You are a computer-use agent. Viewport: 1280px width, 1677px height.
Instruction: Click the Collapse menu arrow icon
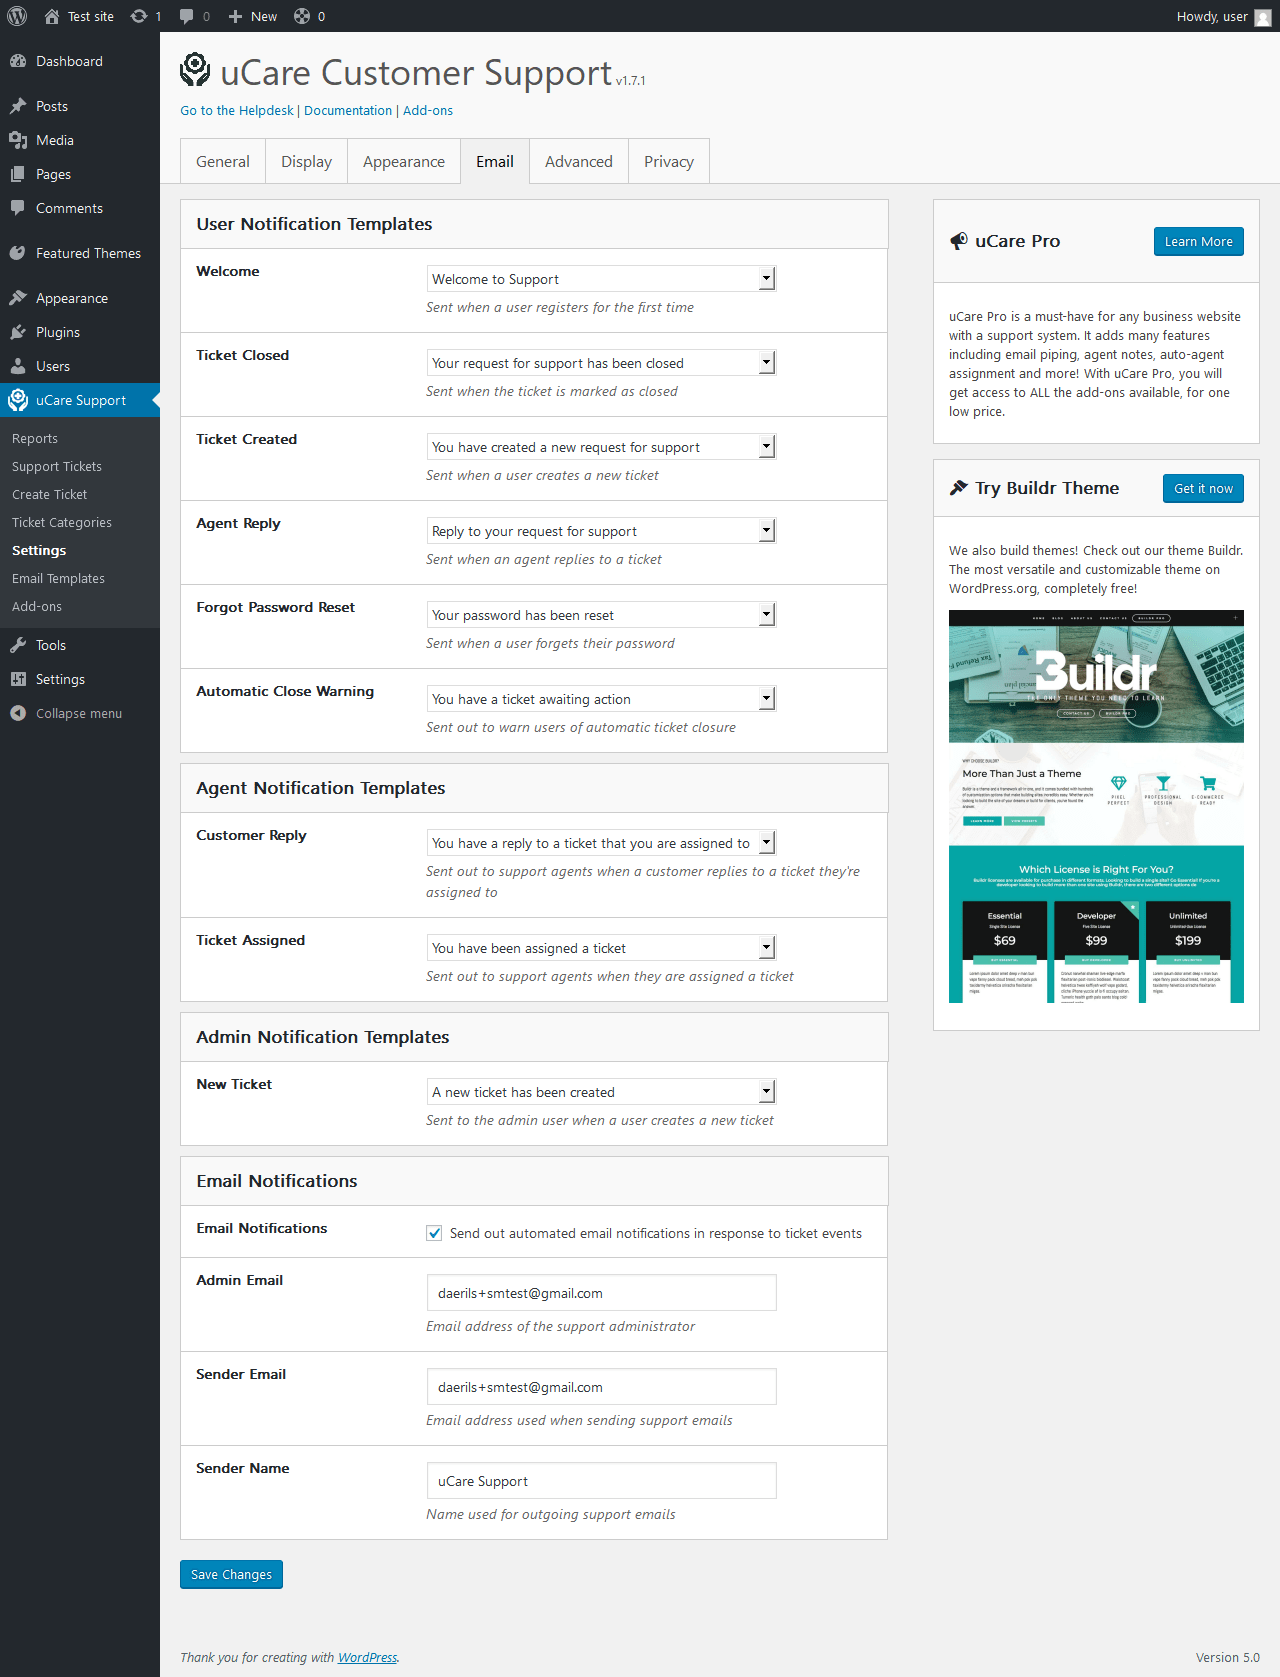tap(18, 713)
